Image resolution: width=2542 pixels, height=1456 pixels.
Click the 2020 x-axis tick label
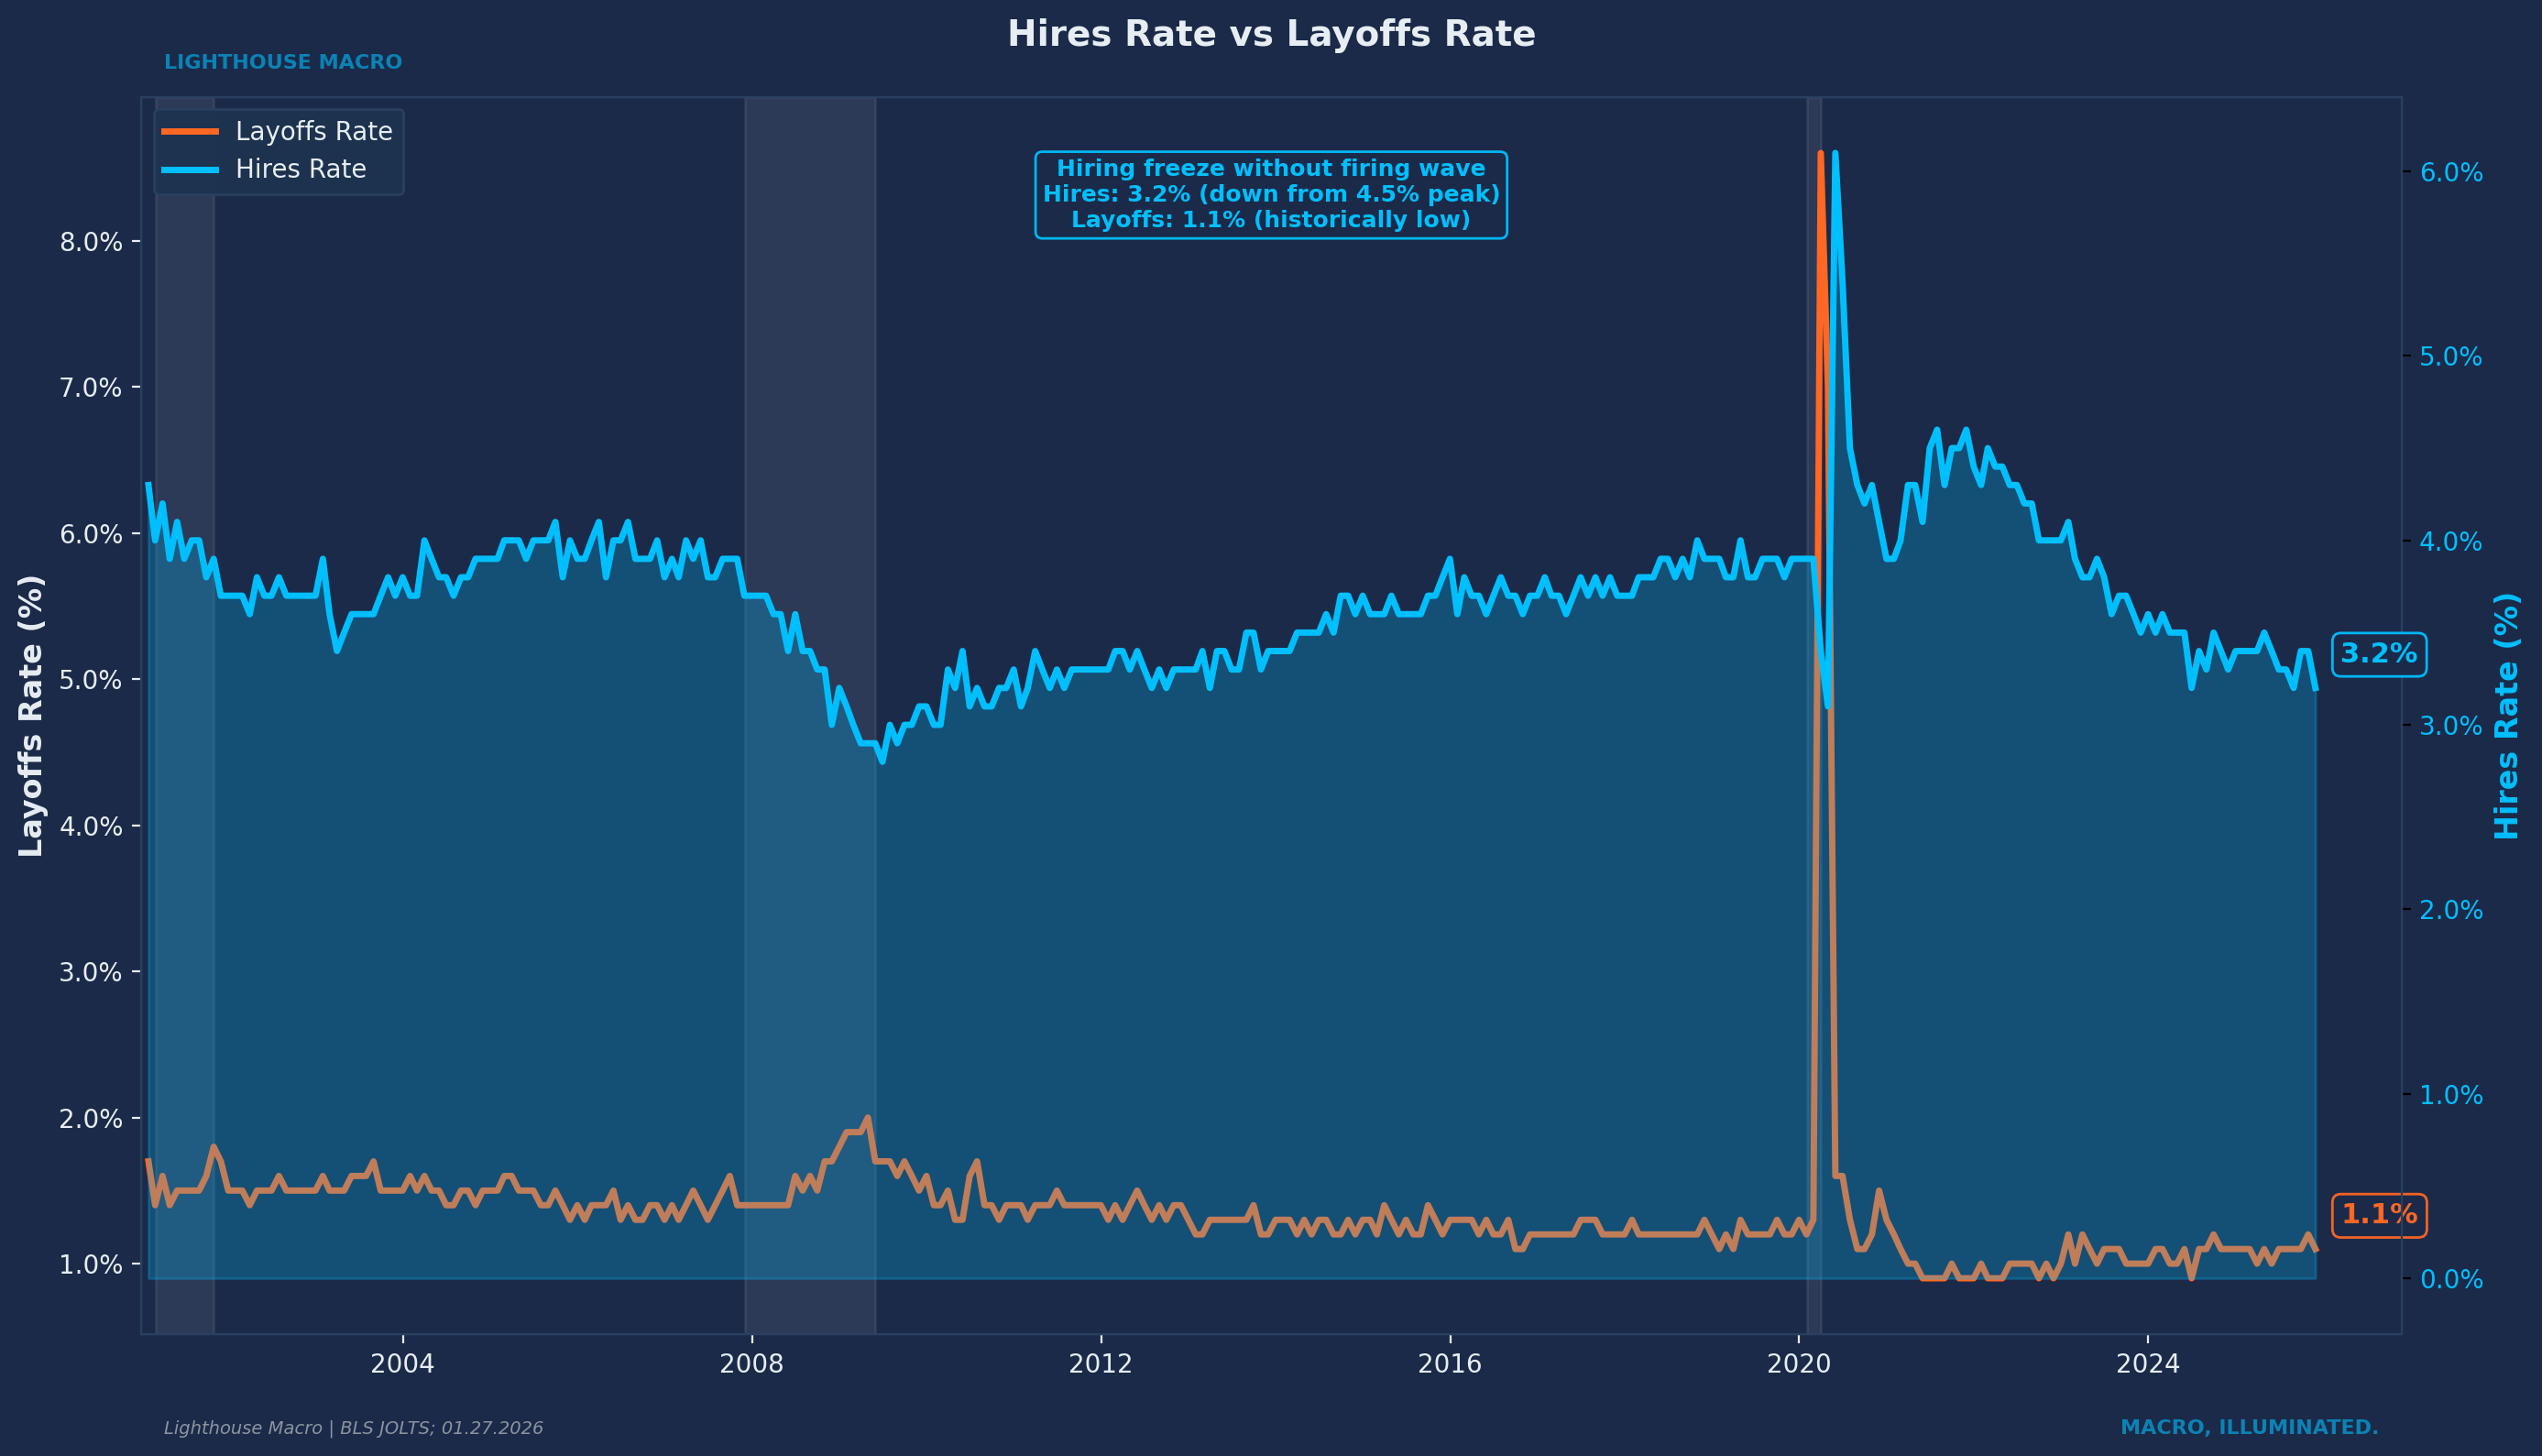tap(1798, 1364)
